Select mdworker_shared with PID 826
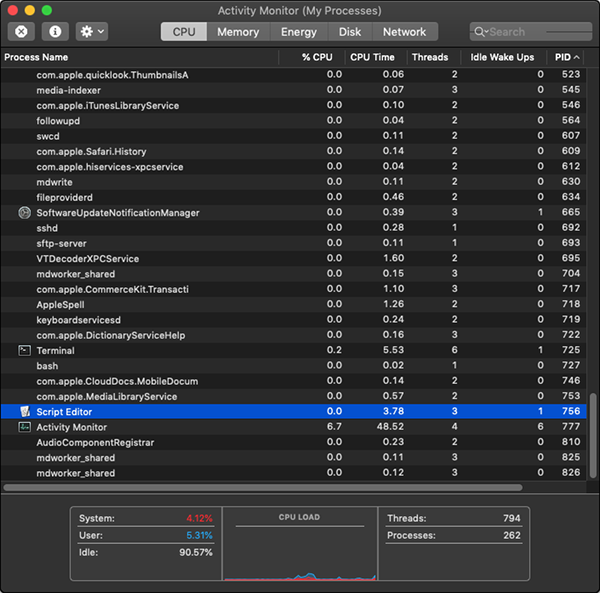The image size is (600, 593). pos(293,472)
